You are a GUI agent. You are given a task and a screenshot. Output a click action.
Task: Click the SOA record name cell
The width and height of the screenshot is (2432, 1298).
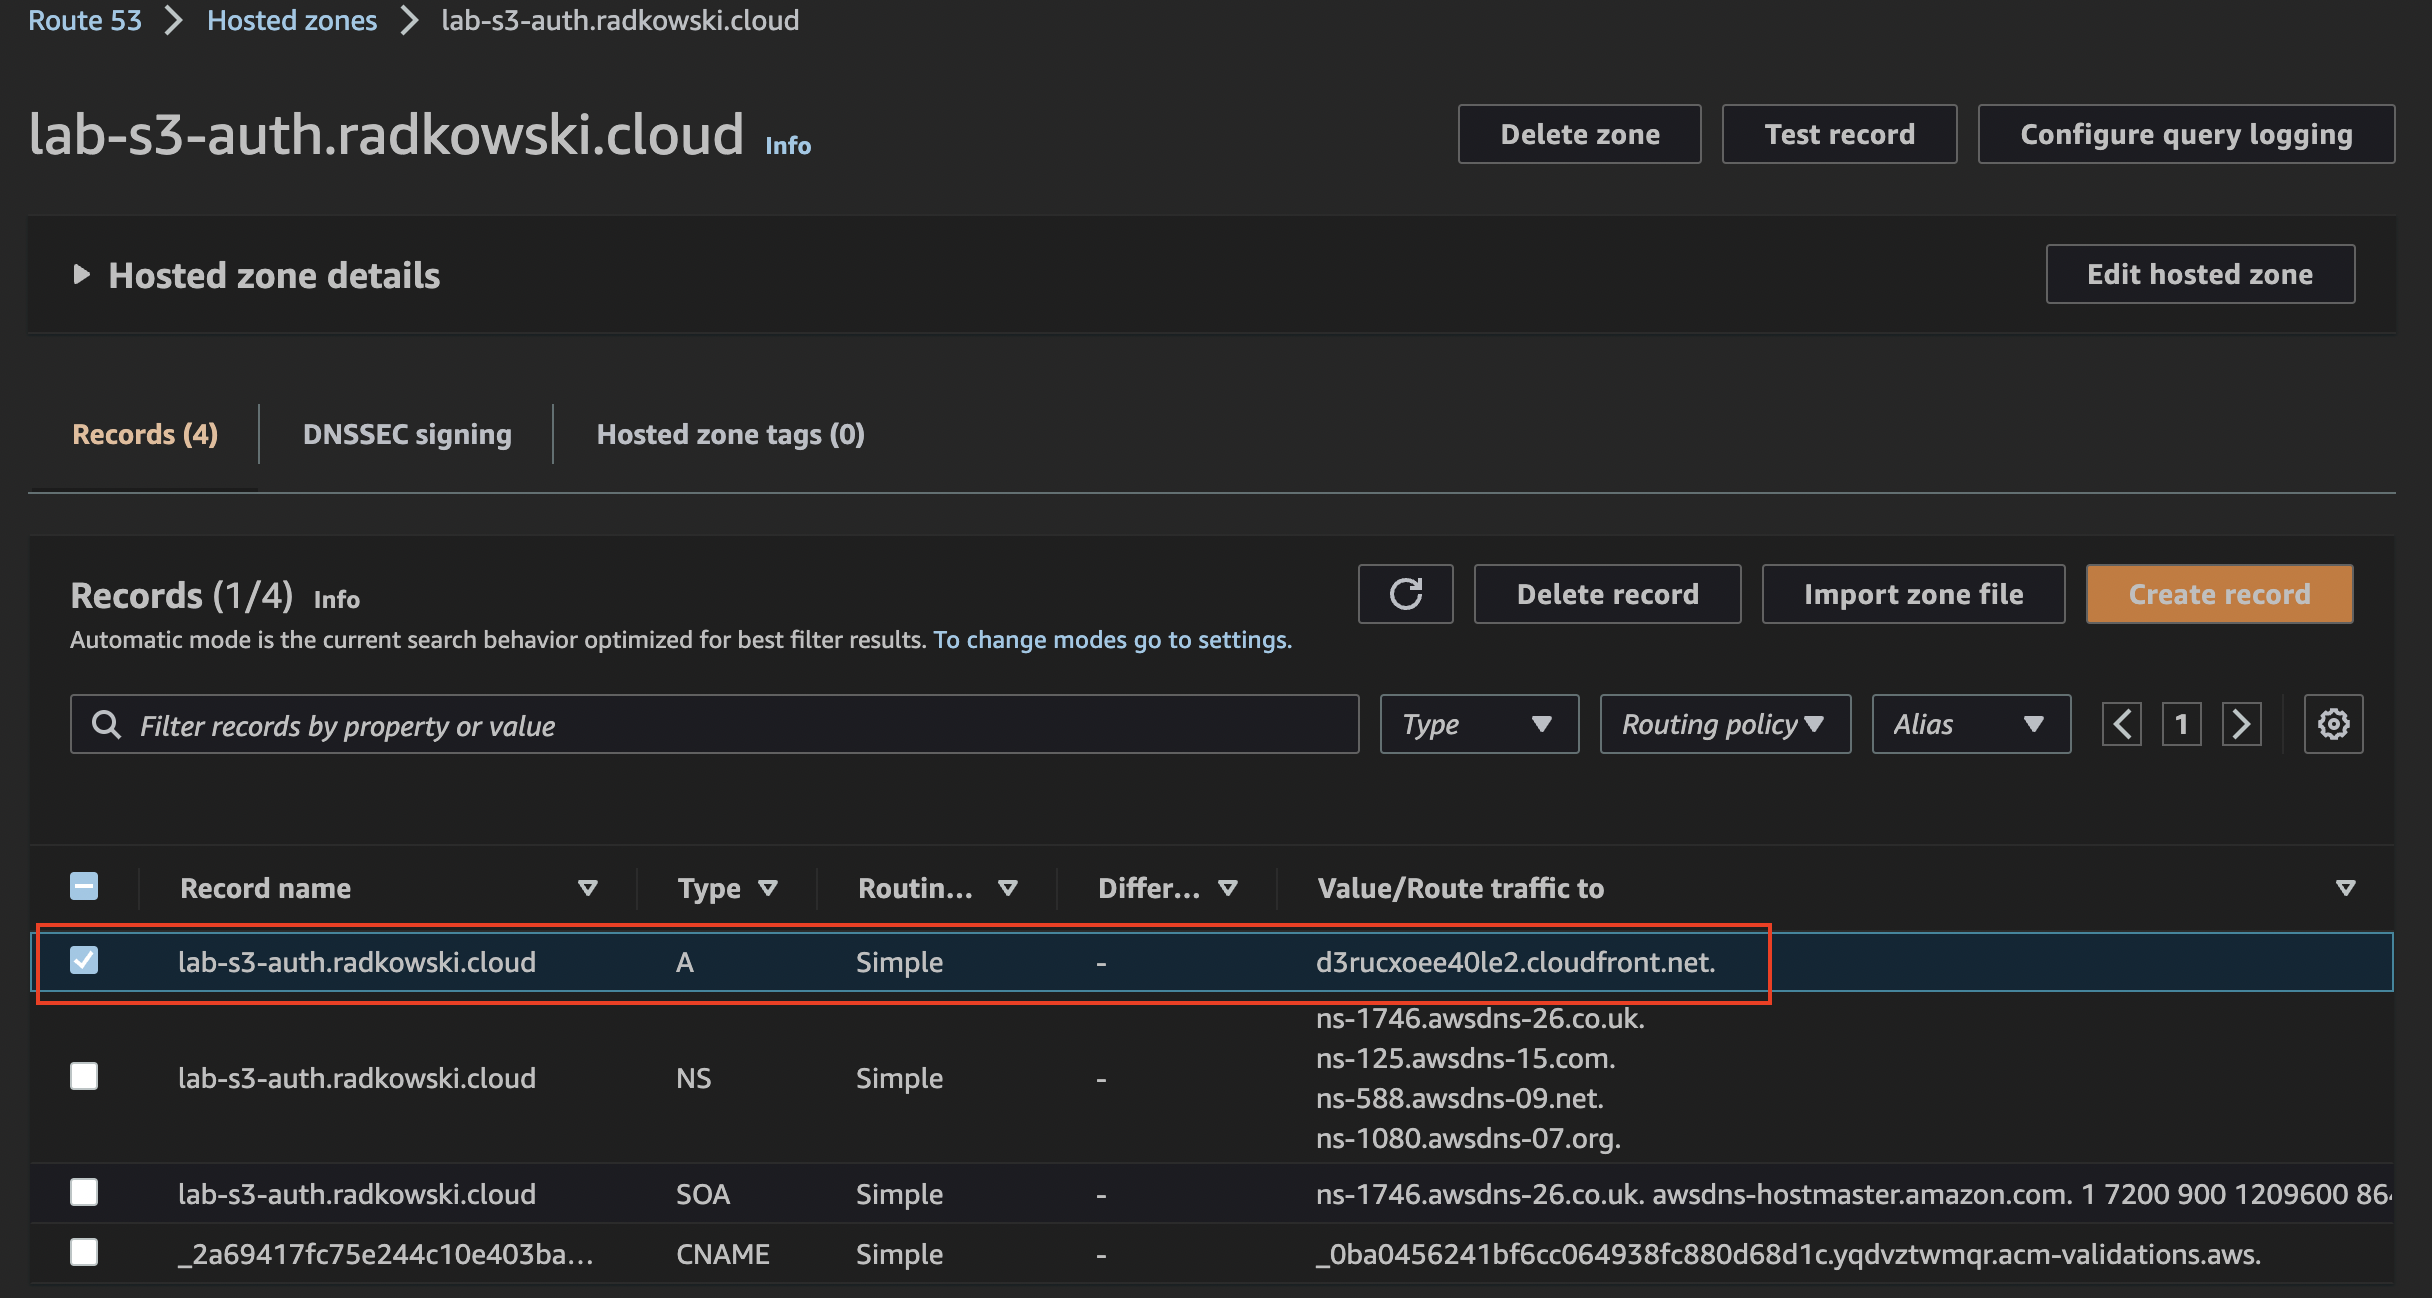click(357, 1194)
